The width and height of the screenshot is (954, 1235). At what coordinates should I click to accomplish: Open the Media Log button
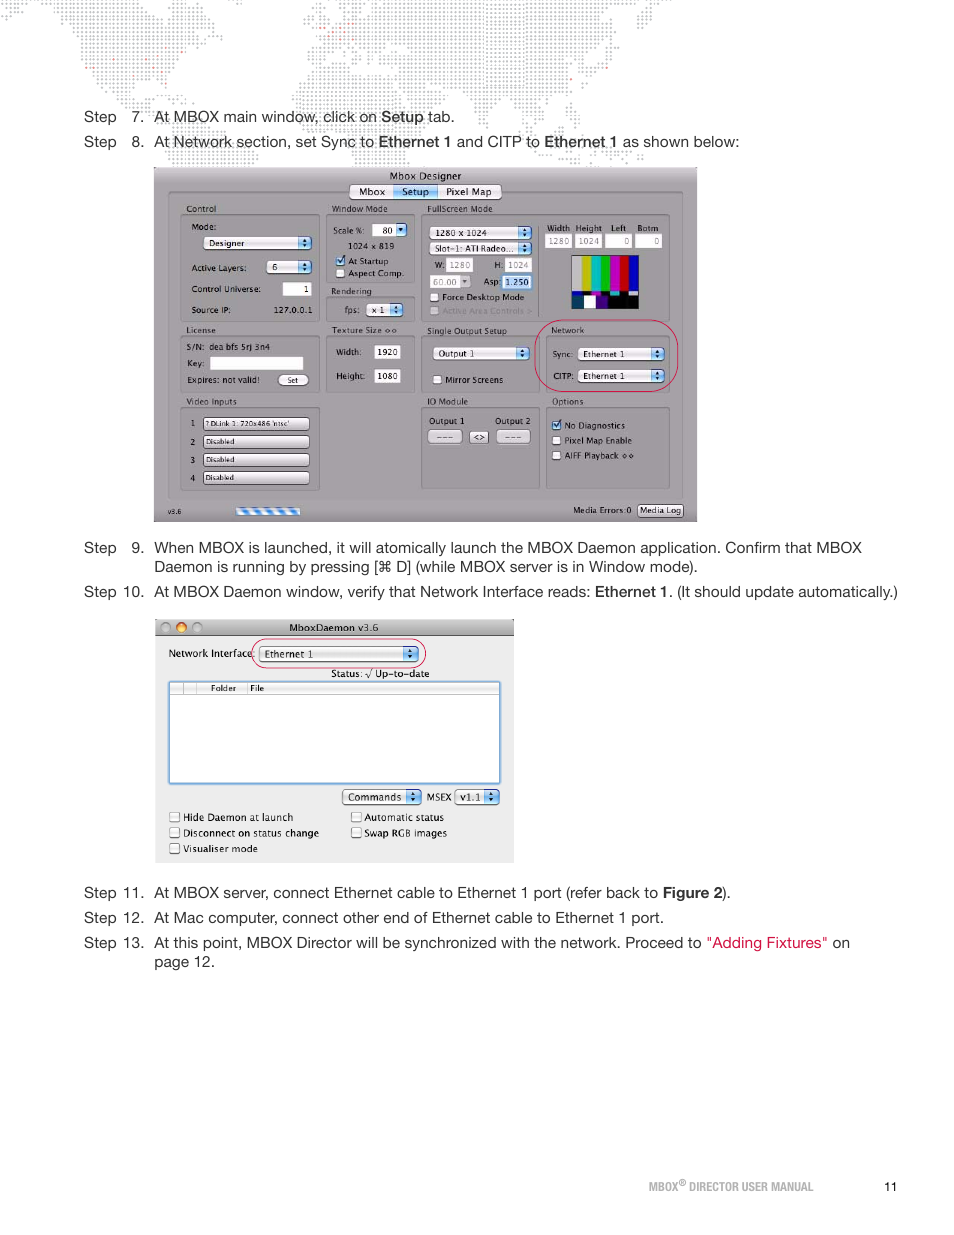click(x=660, y=510)
